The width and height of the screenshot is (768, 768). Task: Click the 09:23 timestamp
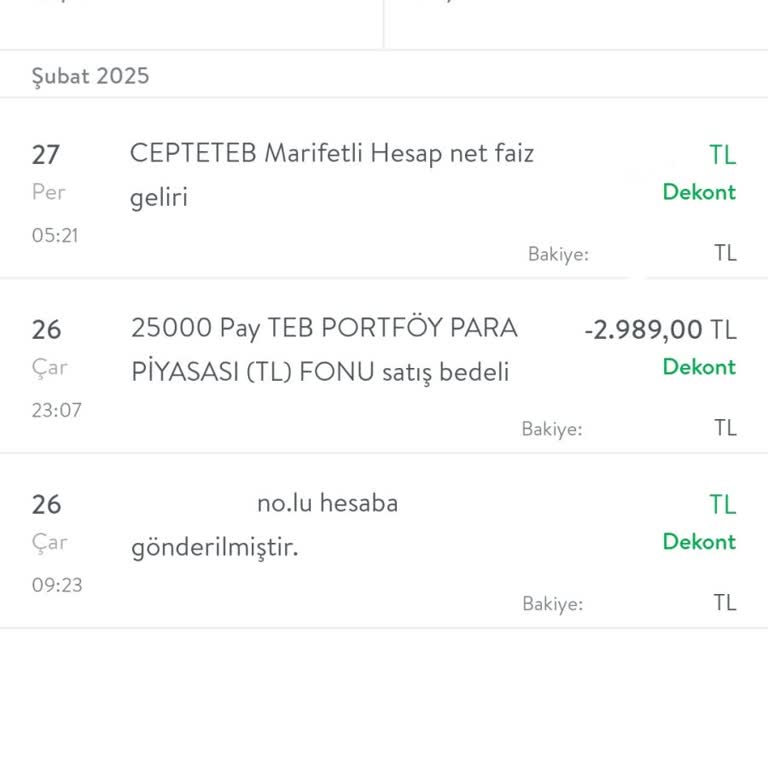(56, 585)
